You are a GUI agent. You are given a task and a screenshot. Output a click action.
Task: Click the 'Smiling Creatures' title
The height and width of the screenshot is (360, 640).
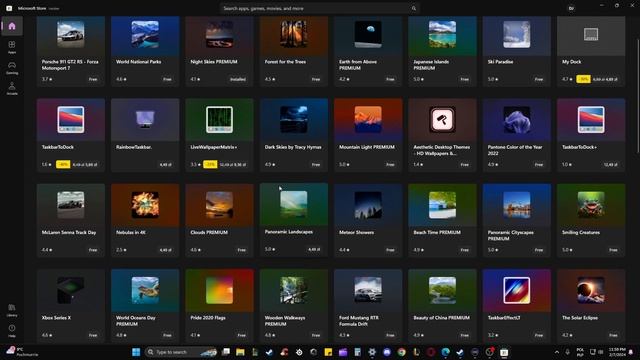point(581,233)
